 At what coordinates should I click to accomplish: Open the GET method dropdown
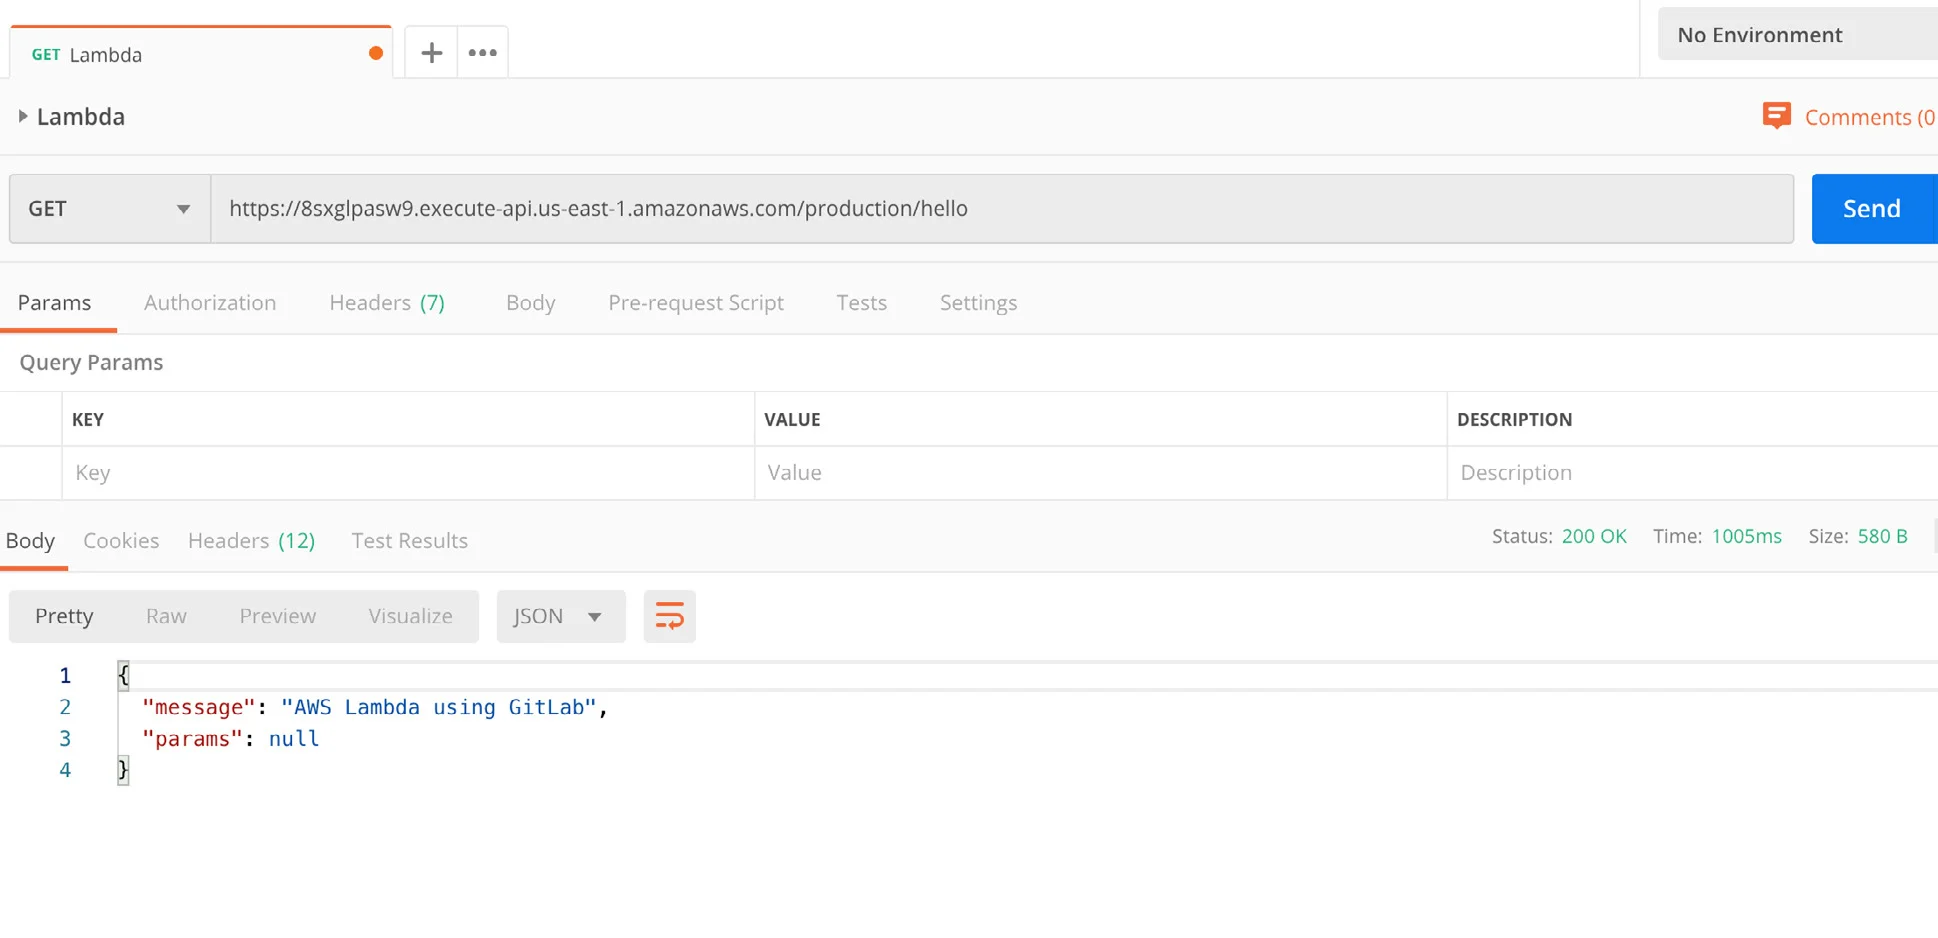click(x=110, y=209)
